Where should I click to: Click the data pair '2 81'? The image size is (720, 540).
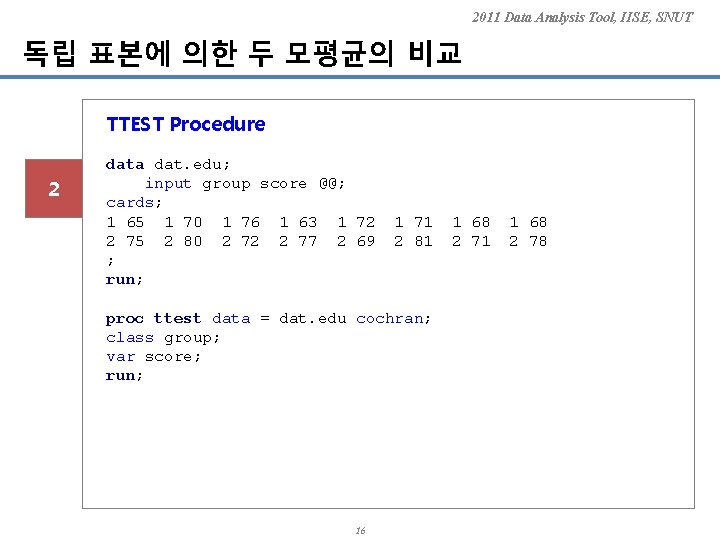click(414, 241)
